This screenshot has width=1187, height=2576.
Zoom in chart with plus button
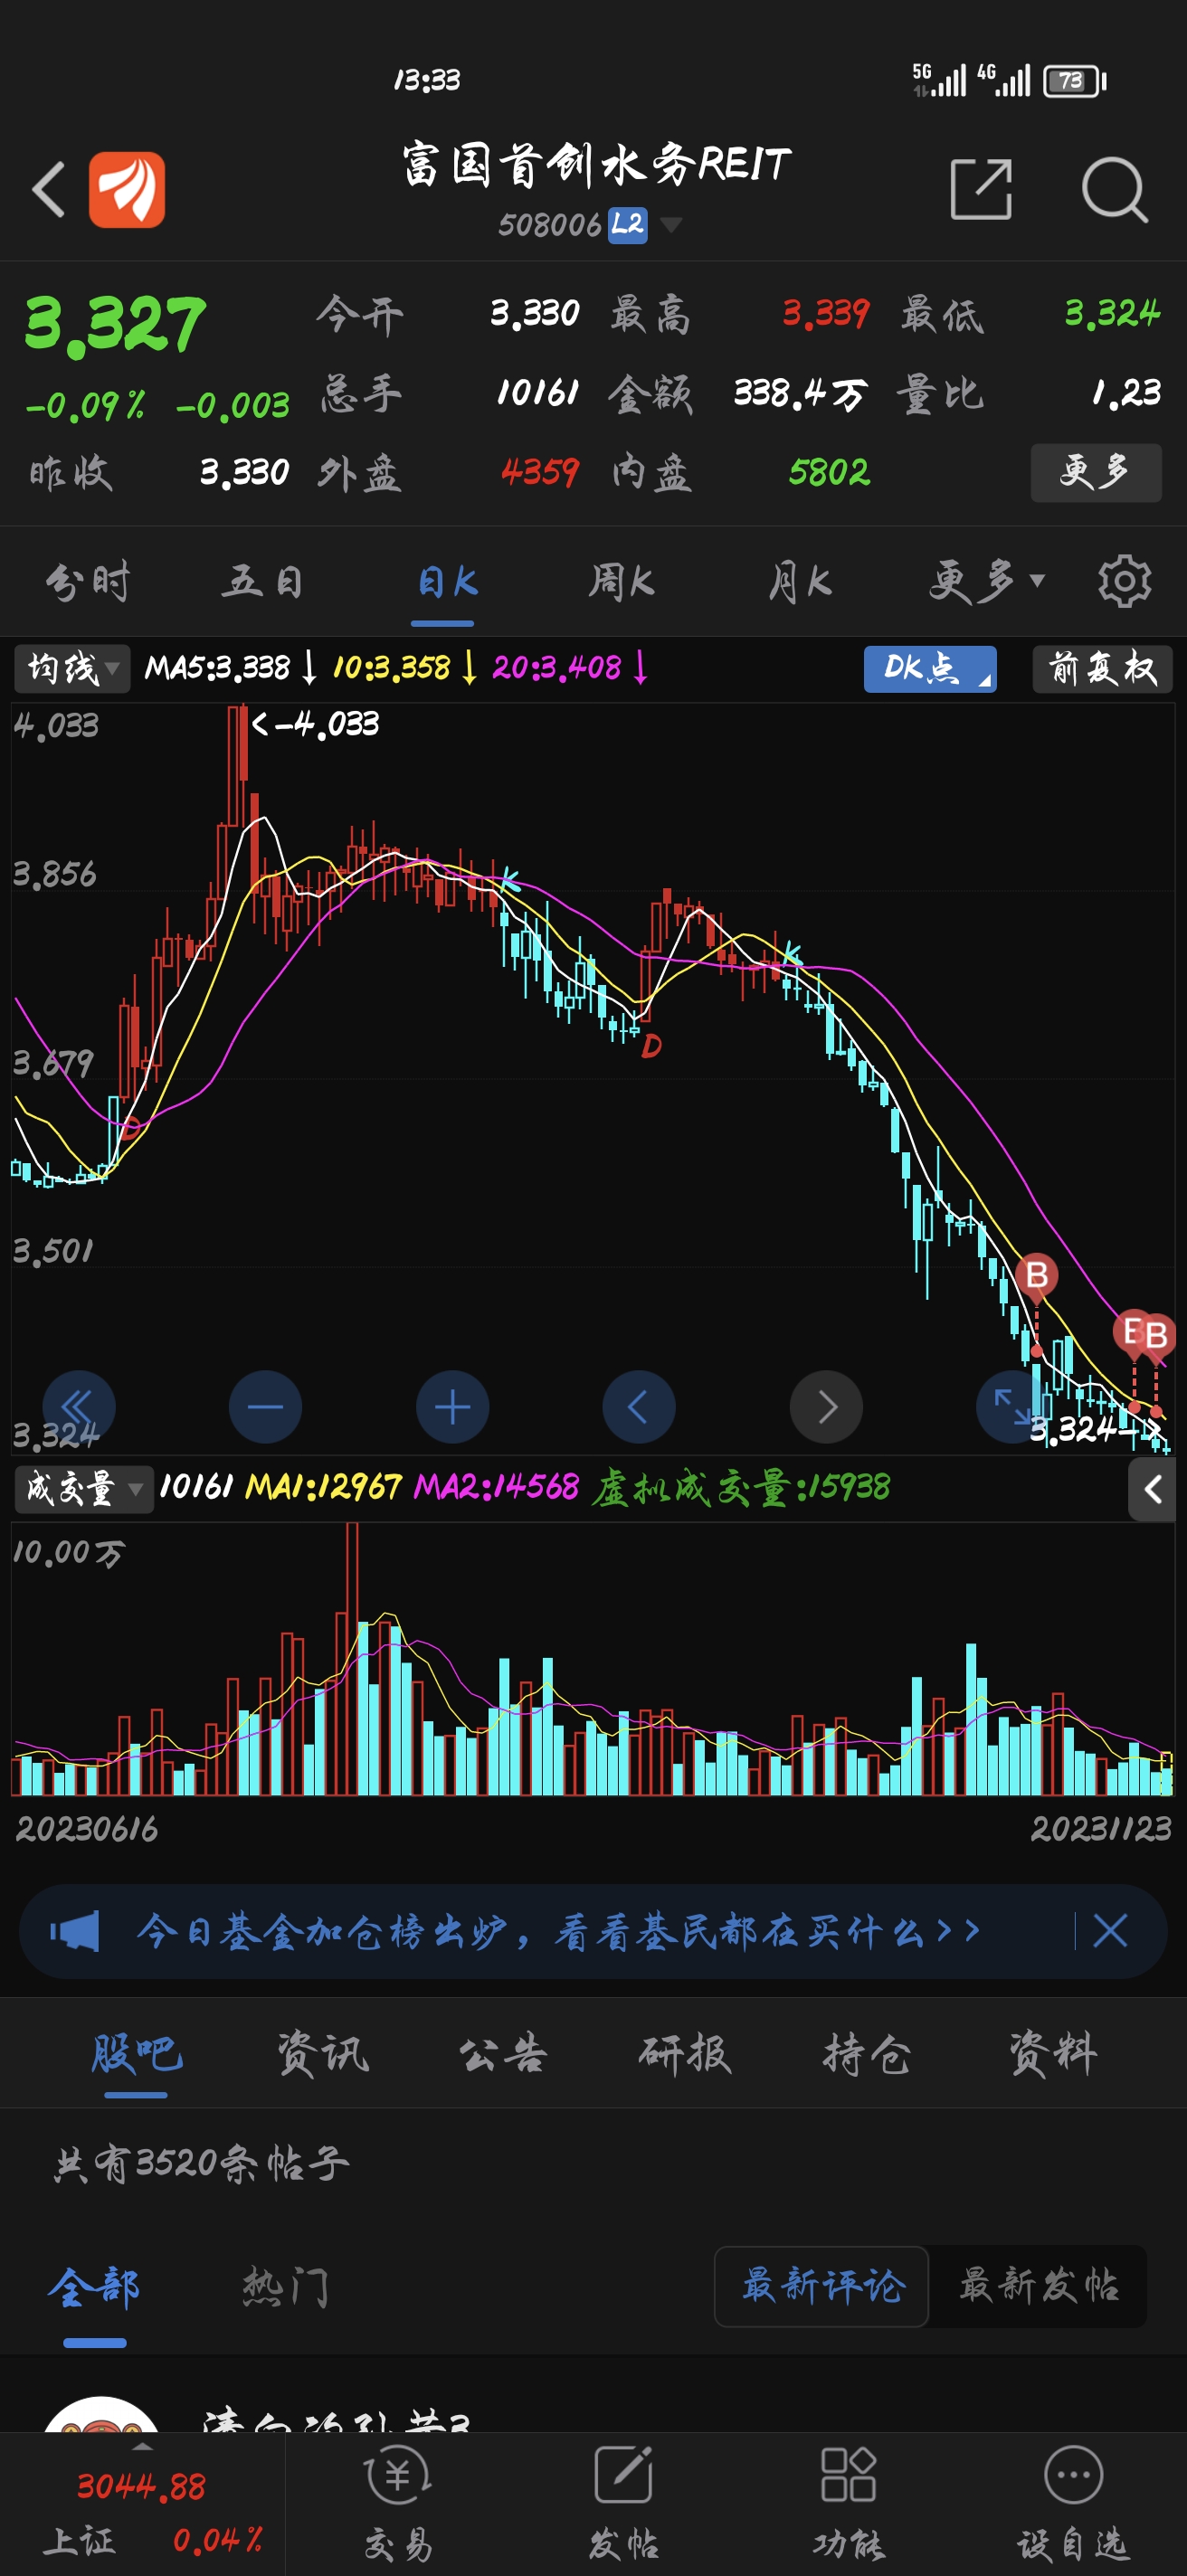click(452, 1406)
